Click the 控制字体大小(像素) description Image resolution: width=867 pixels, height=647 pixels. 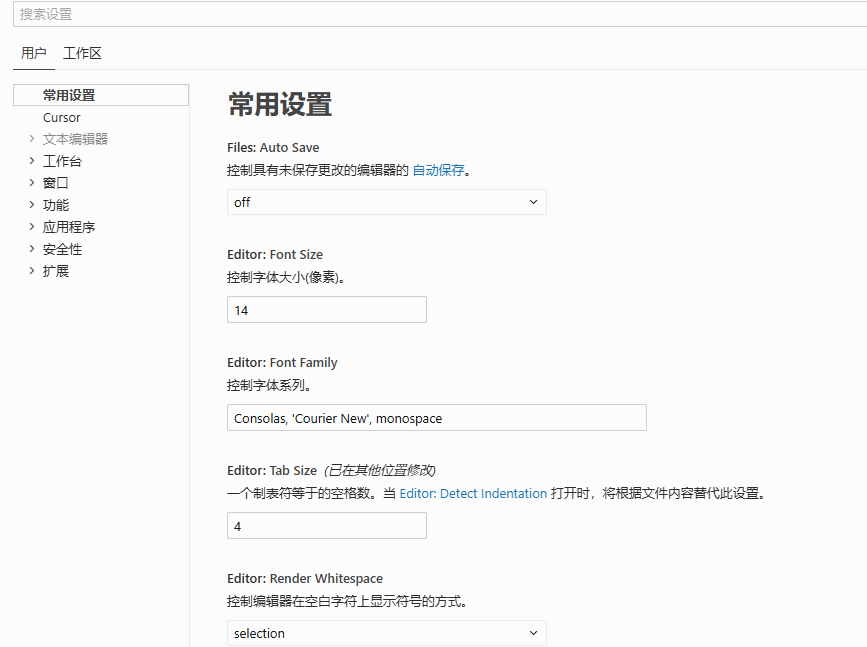(x=286, y=277)
